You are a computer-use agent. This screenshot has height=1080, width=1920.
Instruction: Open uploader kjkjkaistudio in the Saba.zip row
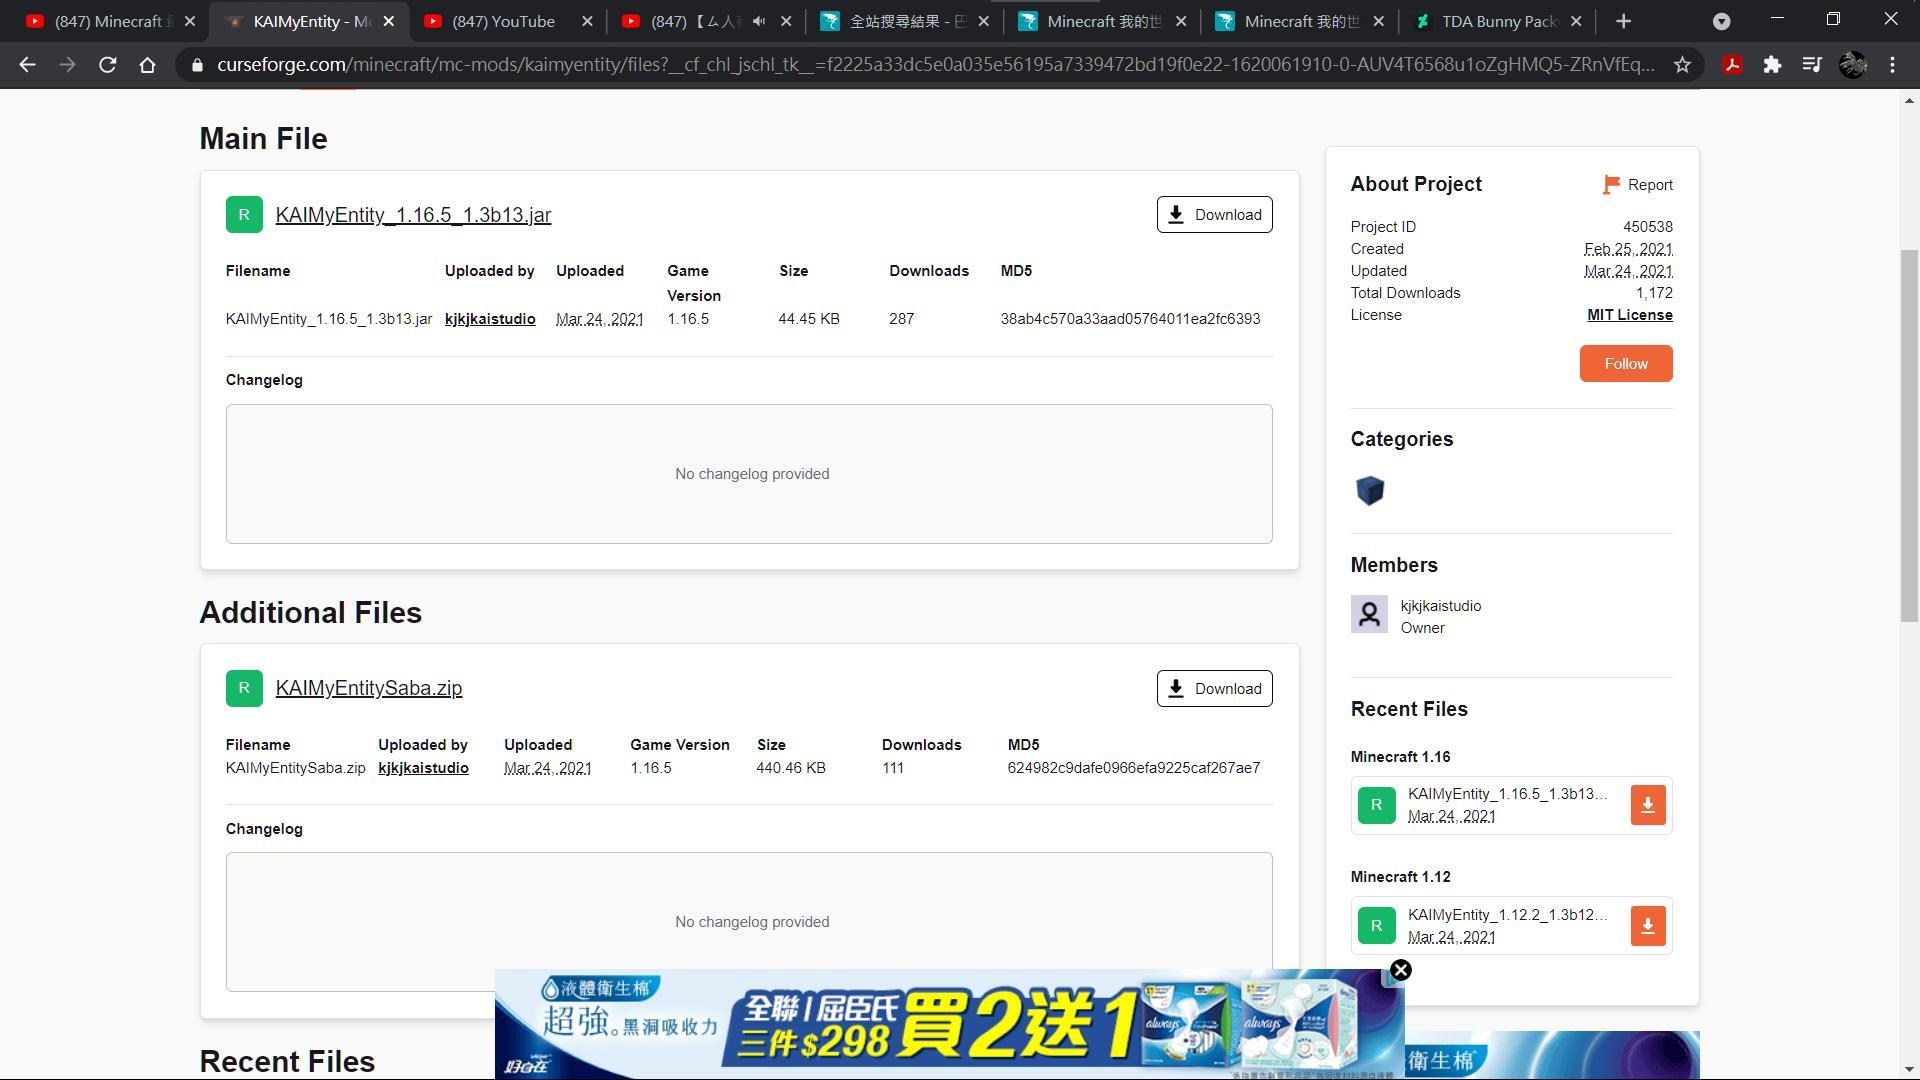[423, 768]
